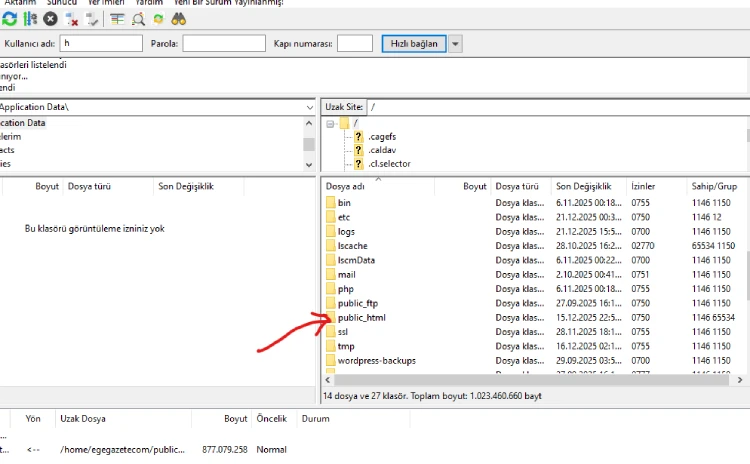
Task: Click the Uzak Dosya queue column header
Action: click(x=123, y=419)
